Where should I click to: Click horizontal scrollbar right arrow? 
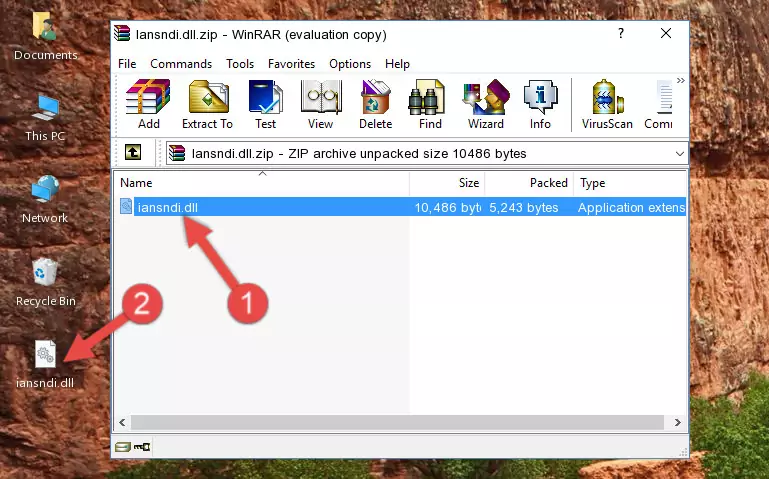[x=677, y=422]
